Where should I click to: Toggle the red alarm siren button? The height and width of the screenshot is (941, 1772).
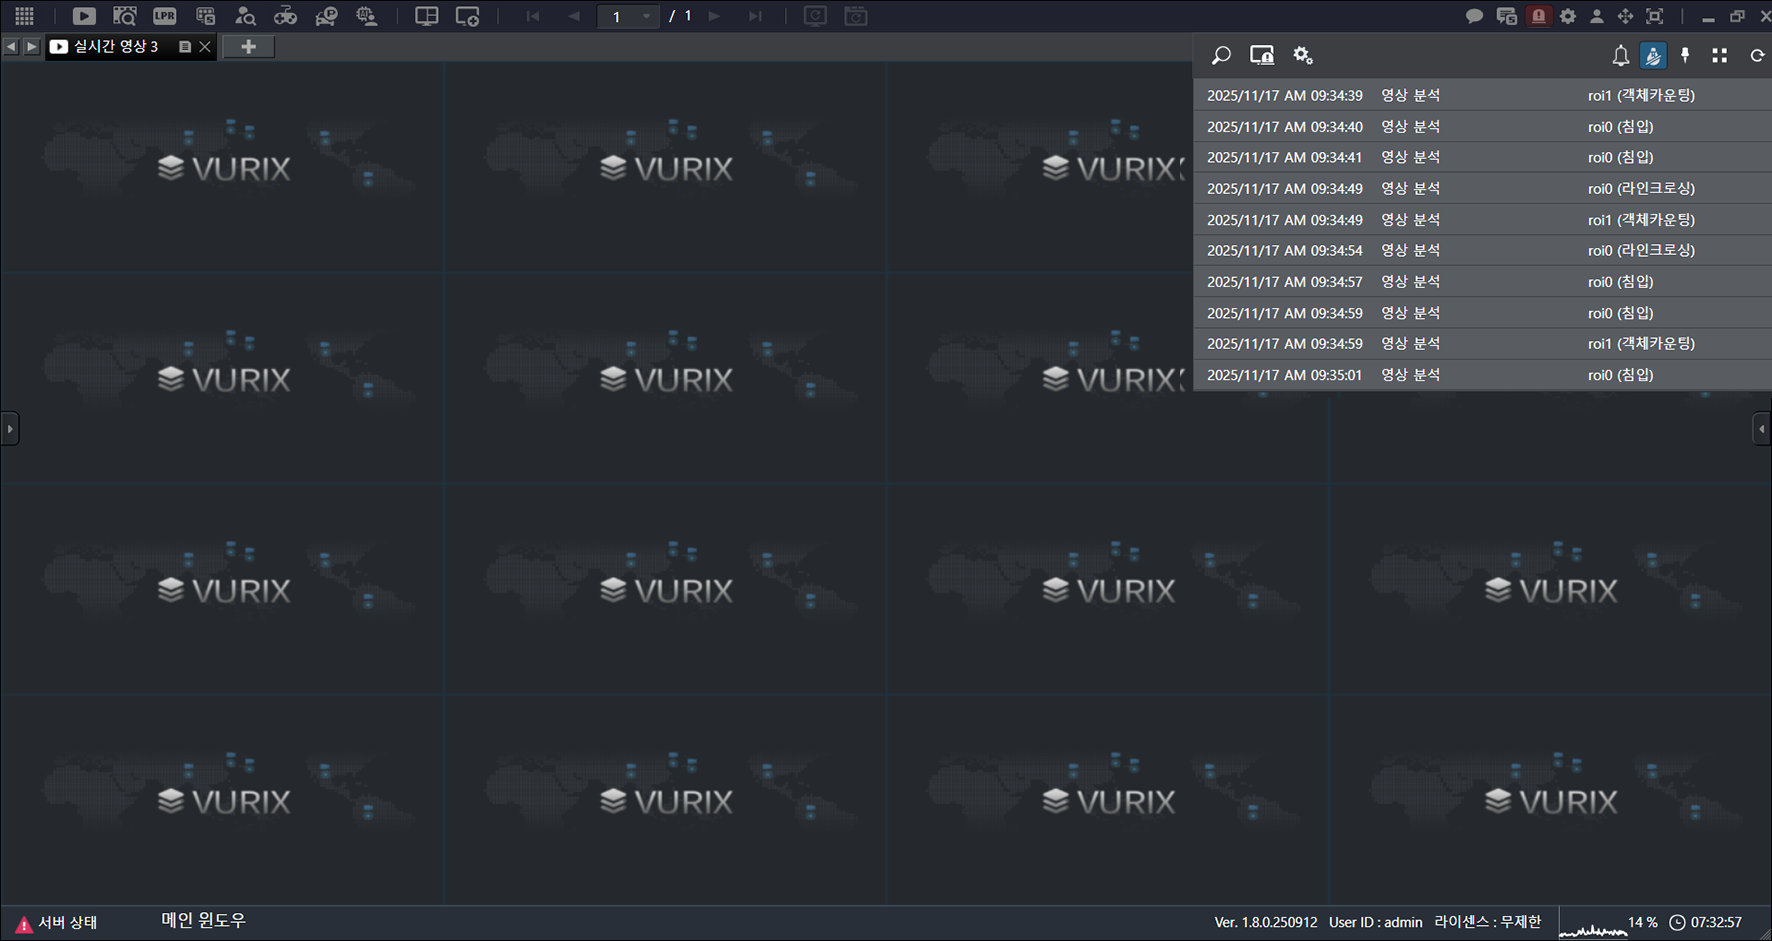1539,16
